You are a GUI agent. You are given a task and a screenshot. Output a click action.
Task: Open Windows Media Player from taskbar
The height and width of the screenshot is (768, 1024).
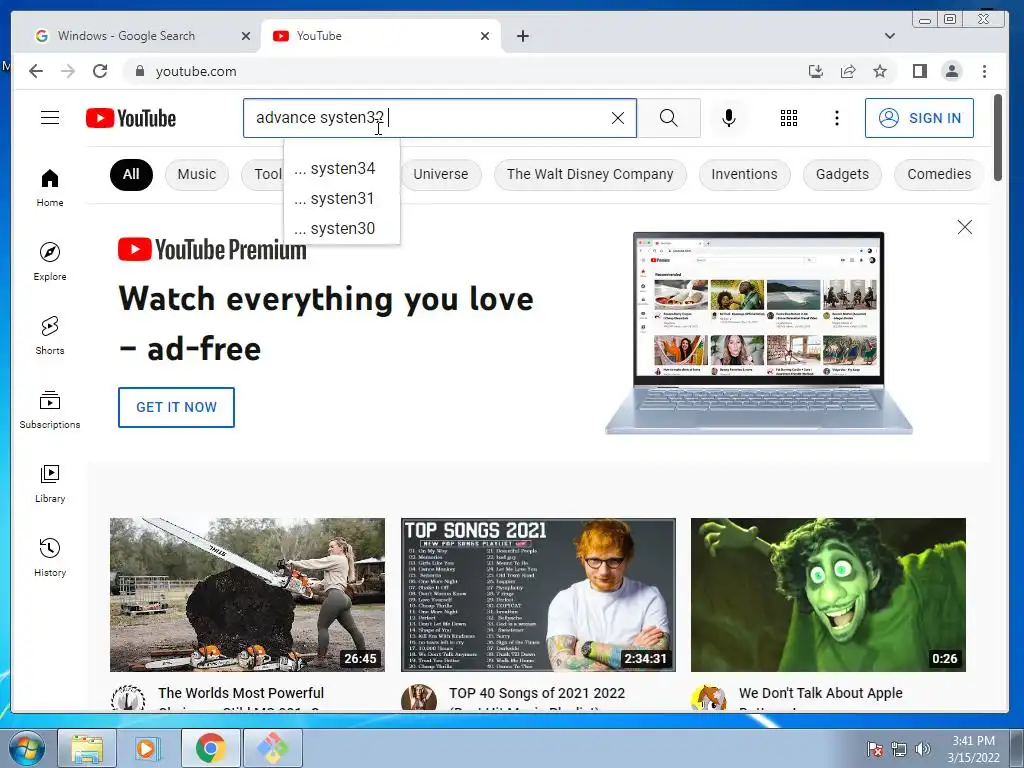(x=148, y=748)
